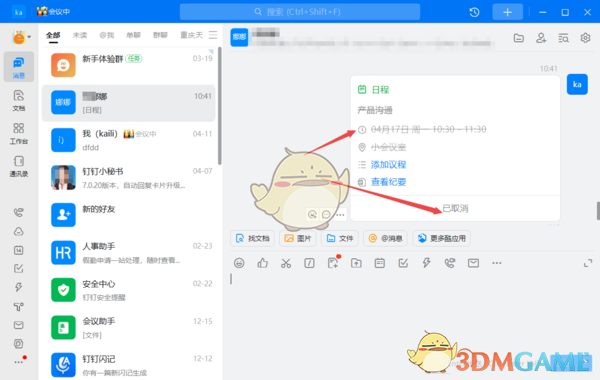Open the history clock icon in title bar
Image resolution: width=600 pixels, height=380 pixels.
tap(474, 12)
